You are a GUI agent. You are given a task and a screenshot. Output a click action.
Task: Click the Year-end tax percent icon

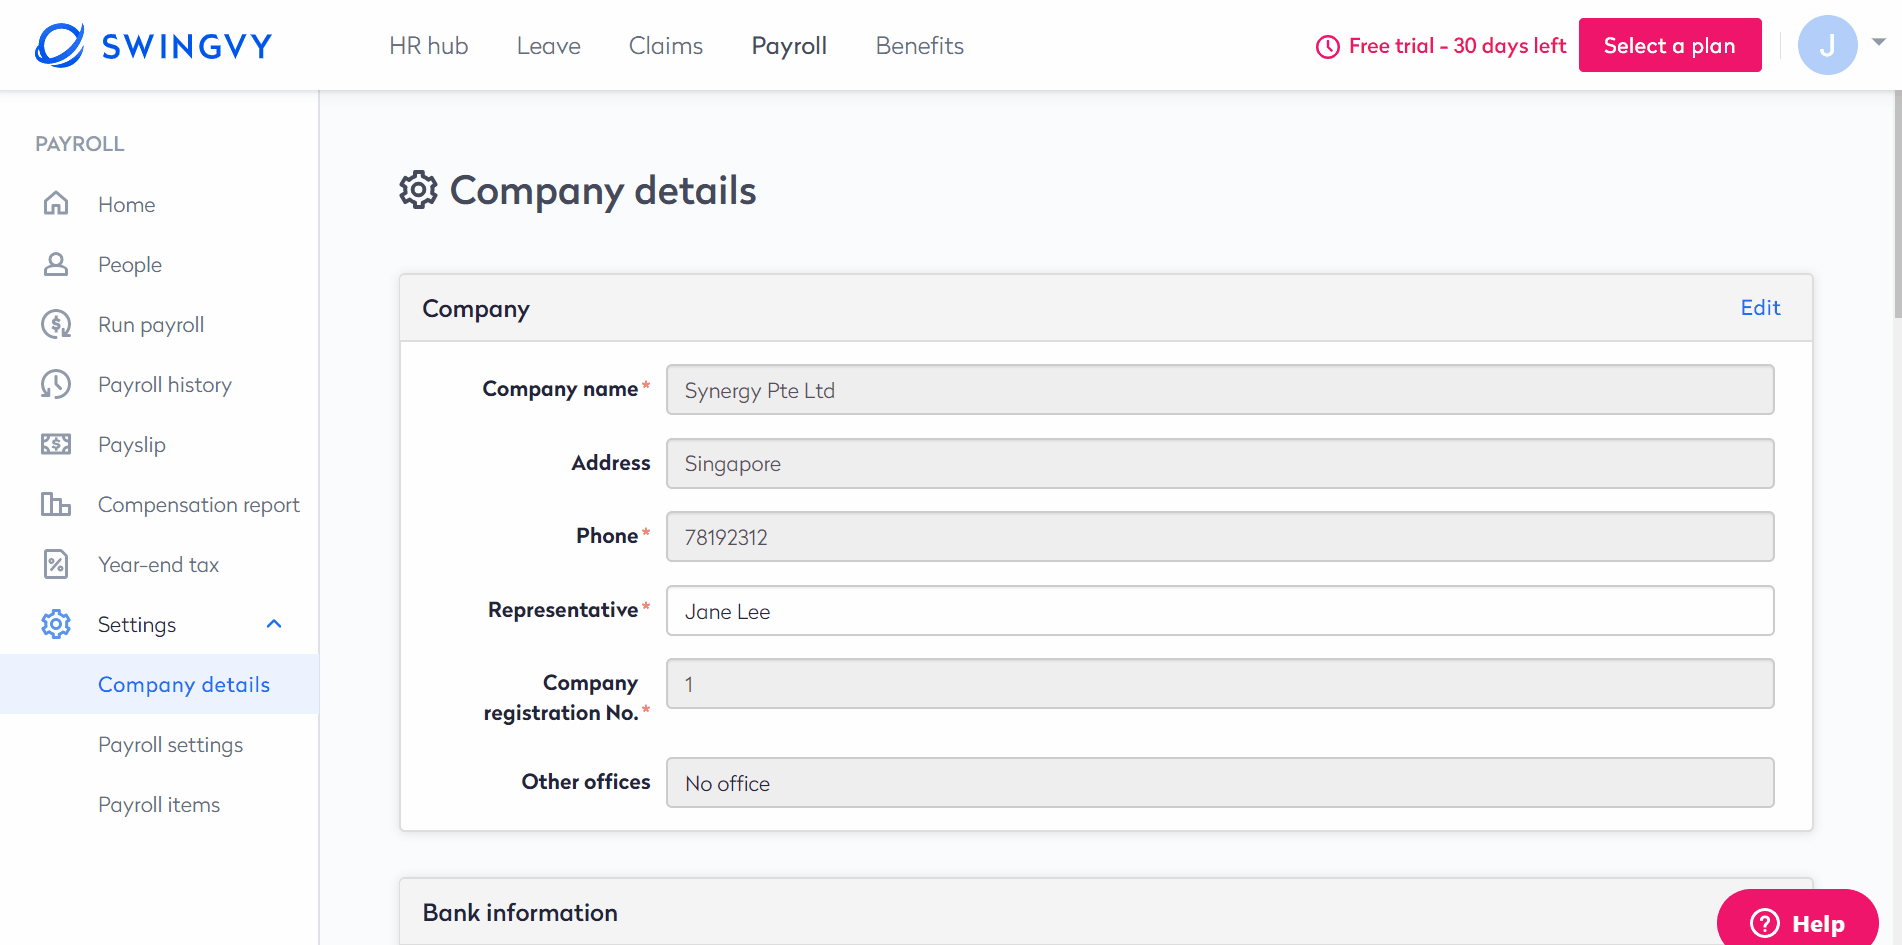(56, 564)
